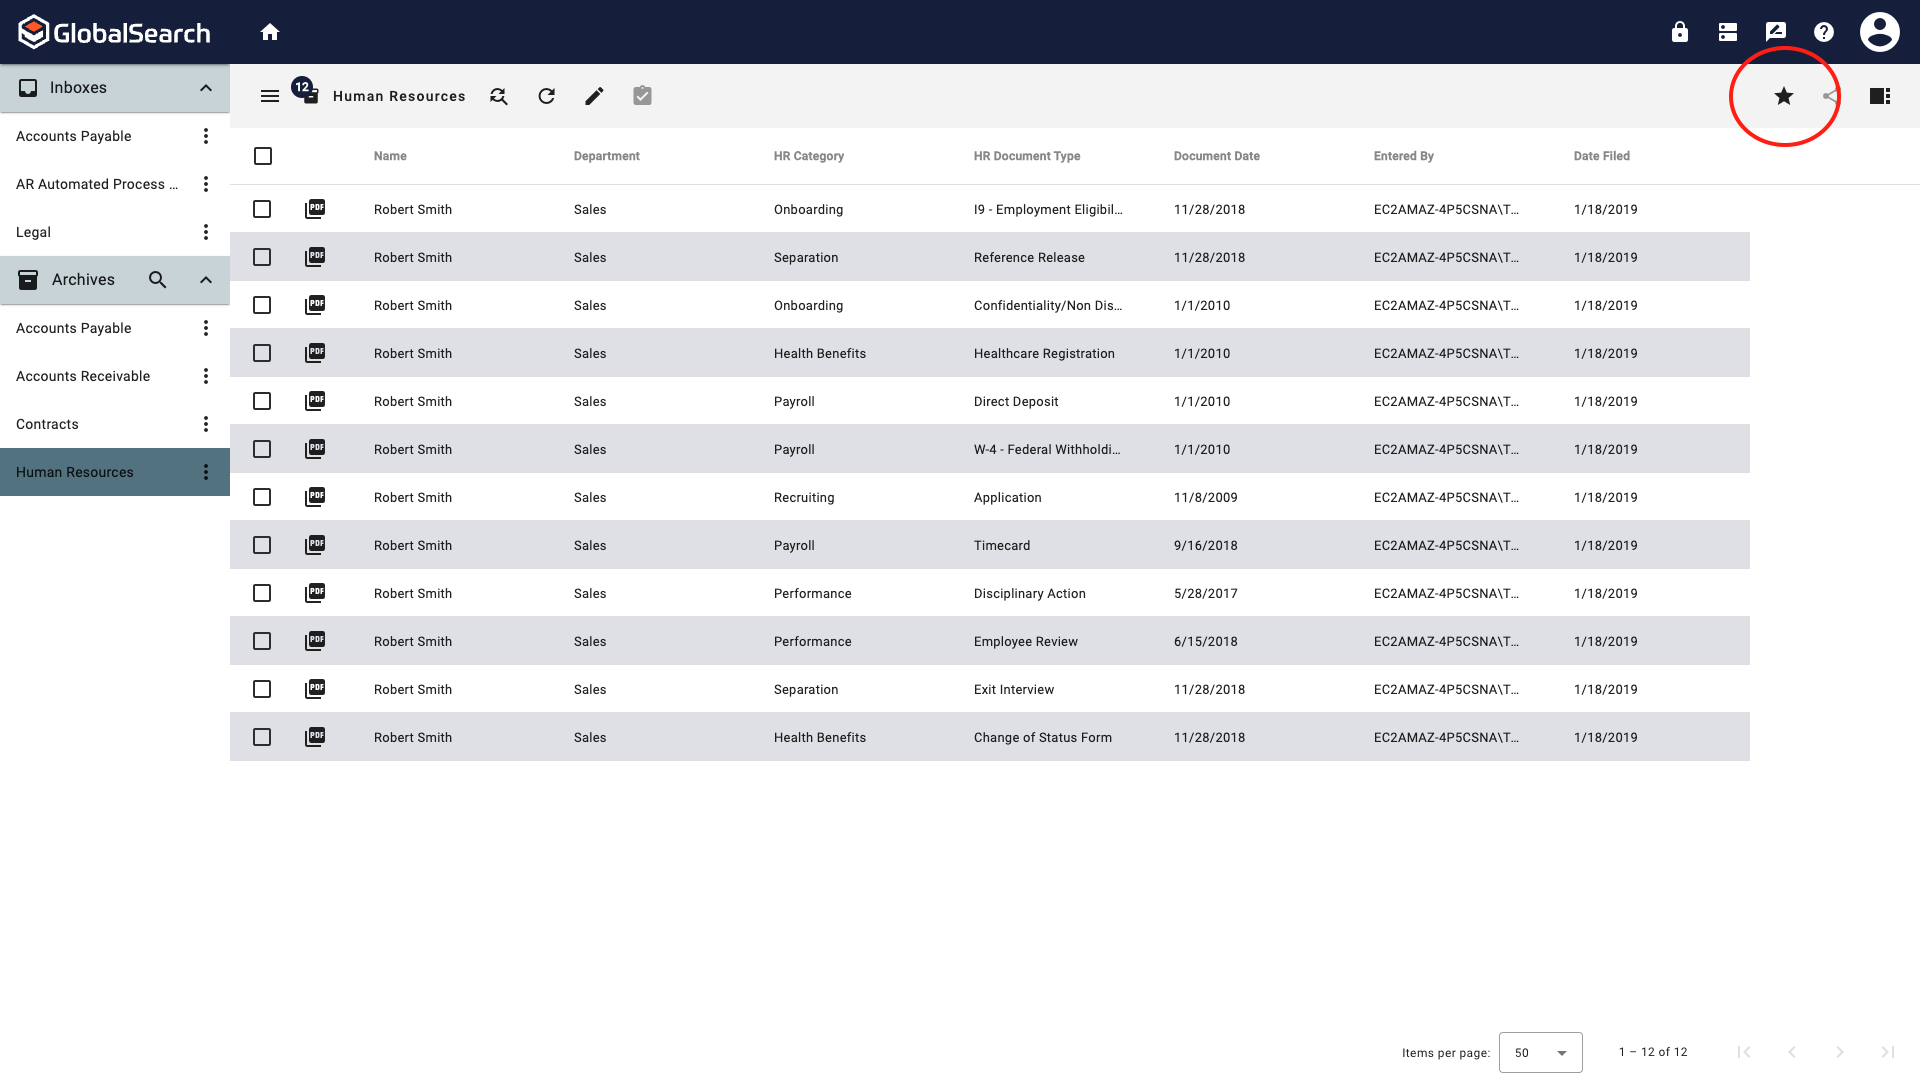Open the Accounts Receivable archive
This screenshot has height=1080, width=1920.
(83, 376)
